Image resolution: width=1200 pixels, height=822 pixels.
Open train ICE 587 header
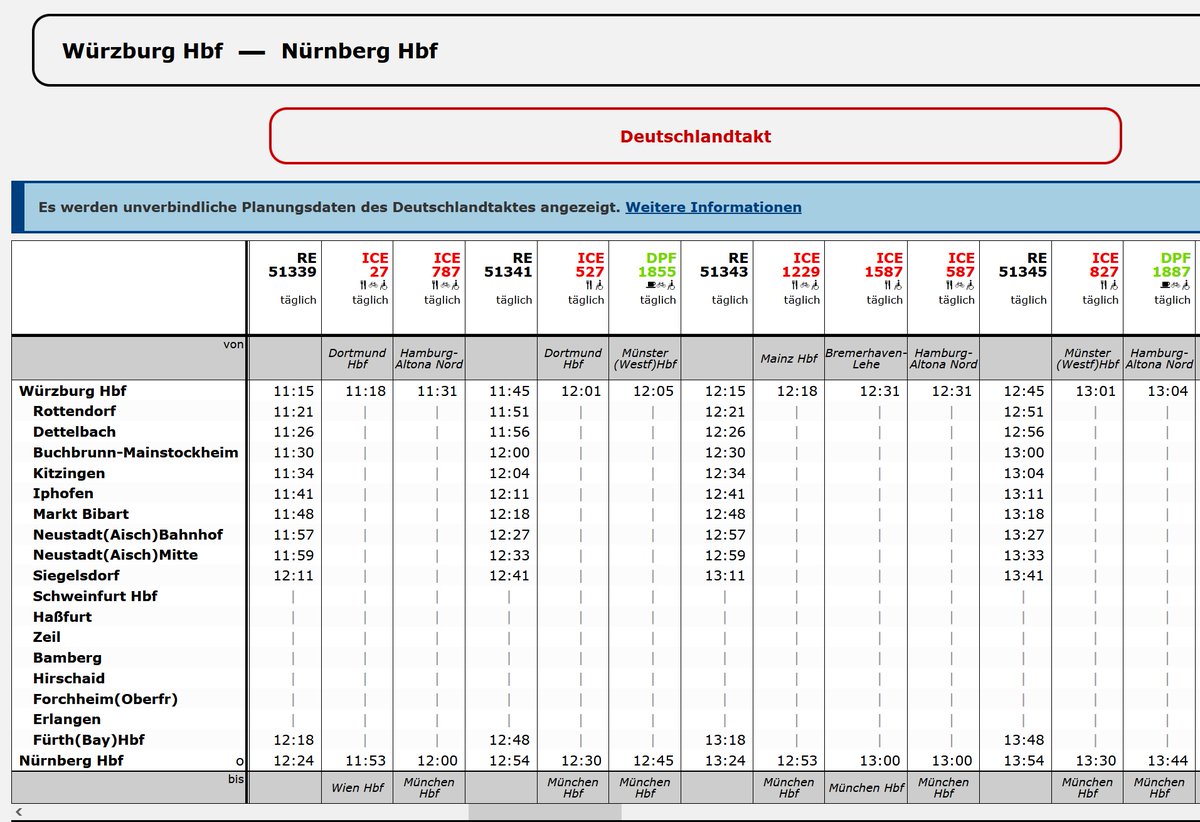point(961,265)
